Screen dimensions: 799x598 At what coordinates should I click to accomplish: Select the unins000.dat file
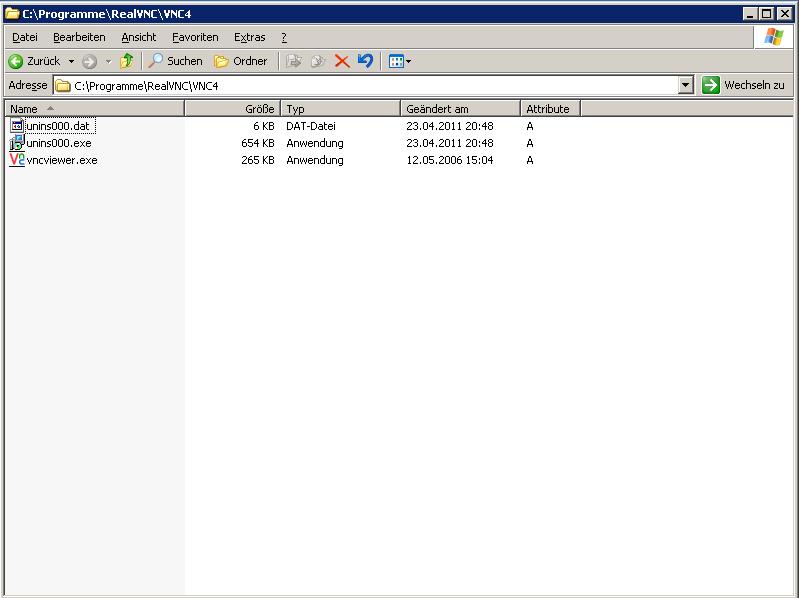pos(58,126)
